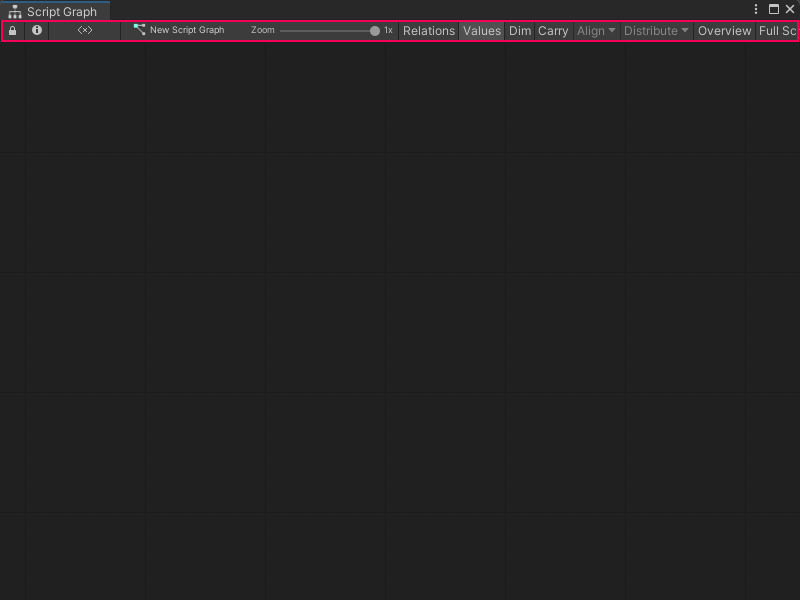The height and width of the screenshot is (600, 800).
Task: Click the Overview button to frame the graph
Action: tap(724, 30)
